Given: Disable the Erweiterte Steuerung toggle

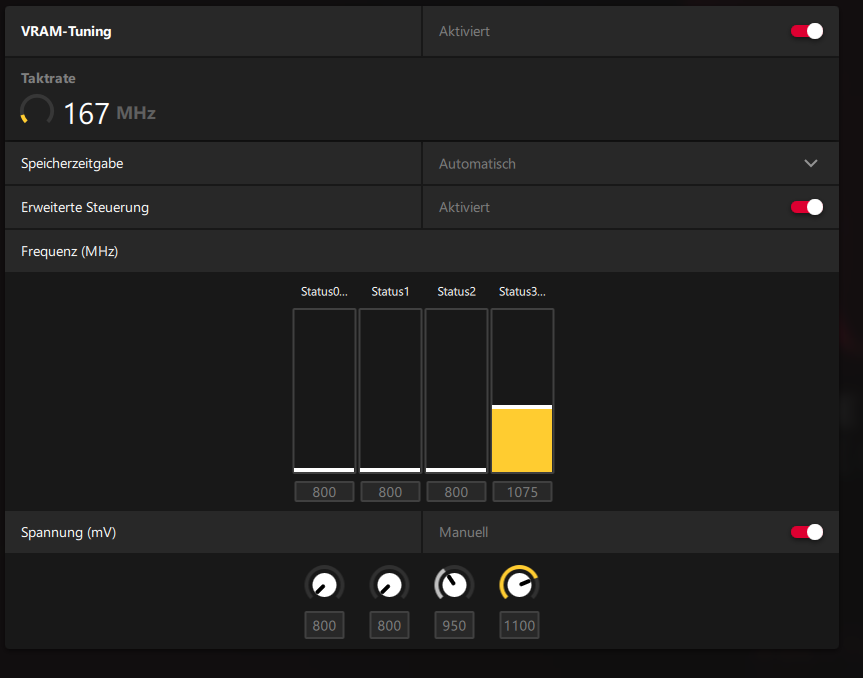Looking at the screenshot, I should pyautogui.click(x=807, y=207).
